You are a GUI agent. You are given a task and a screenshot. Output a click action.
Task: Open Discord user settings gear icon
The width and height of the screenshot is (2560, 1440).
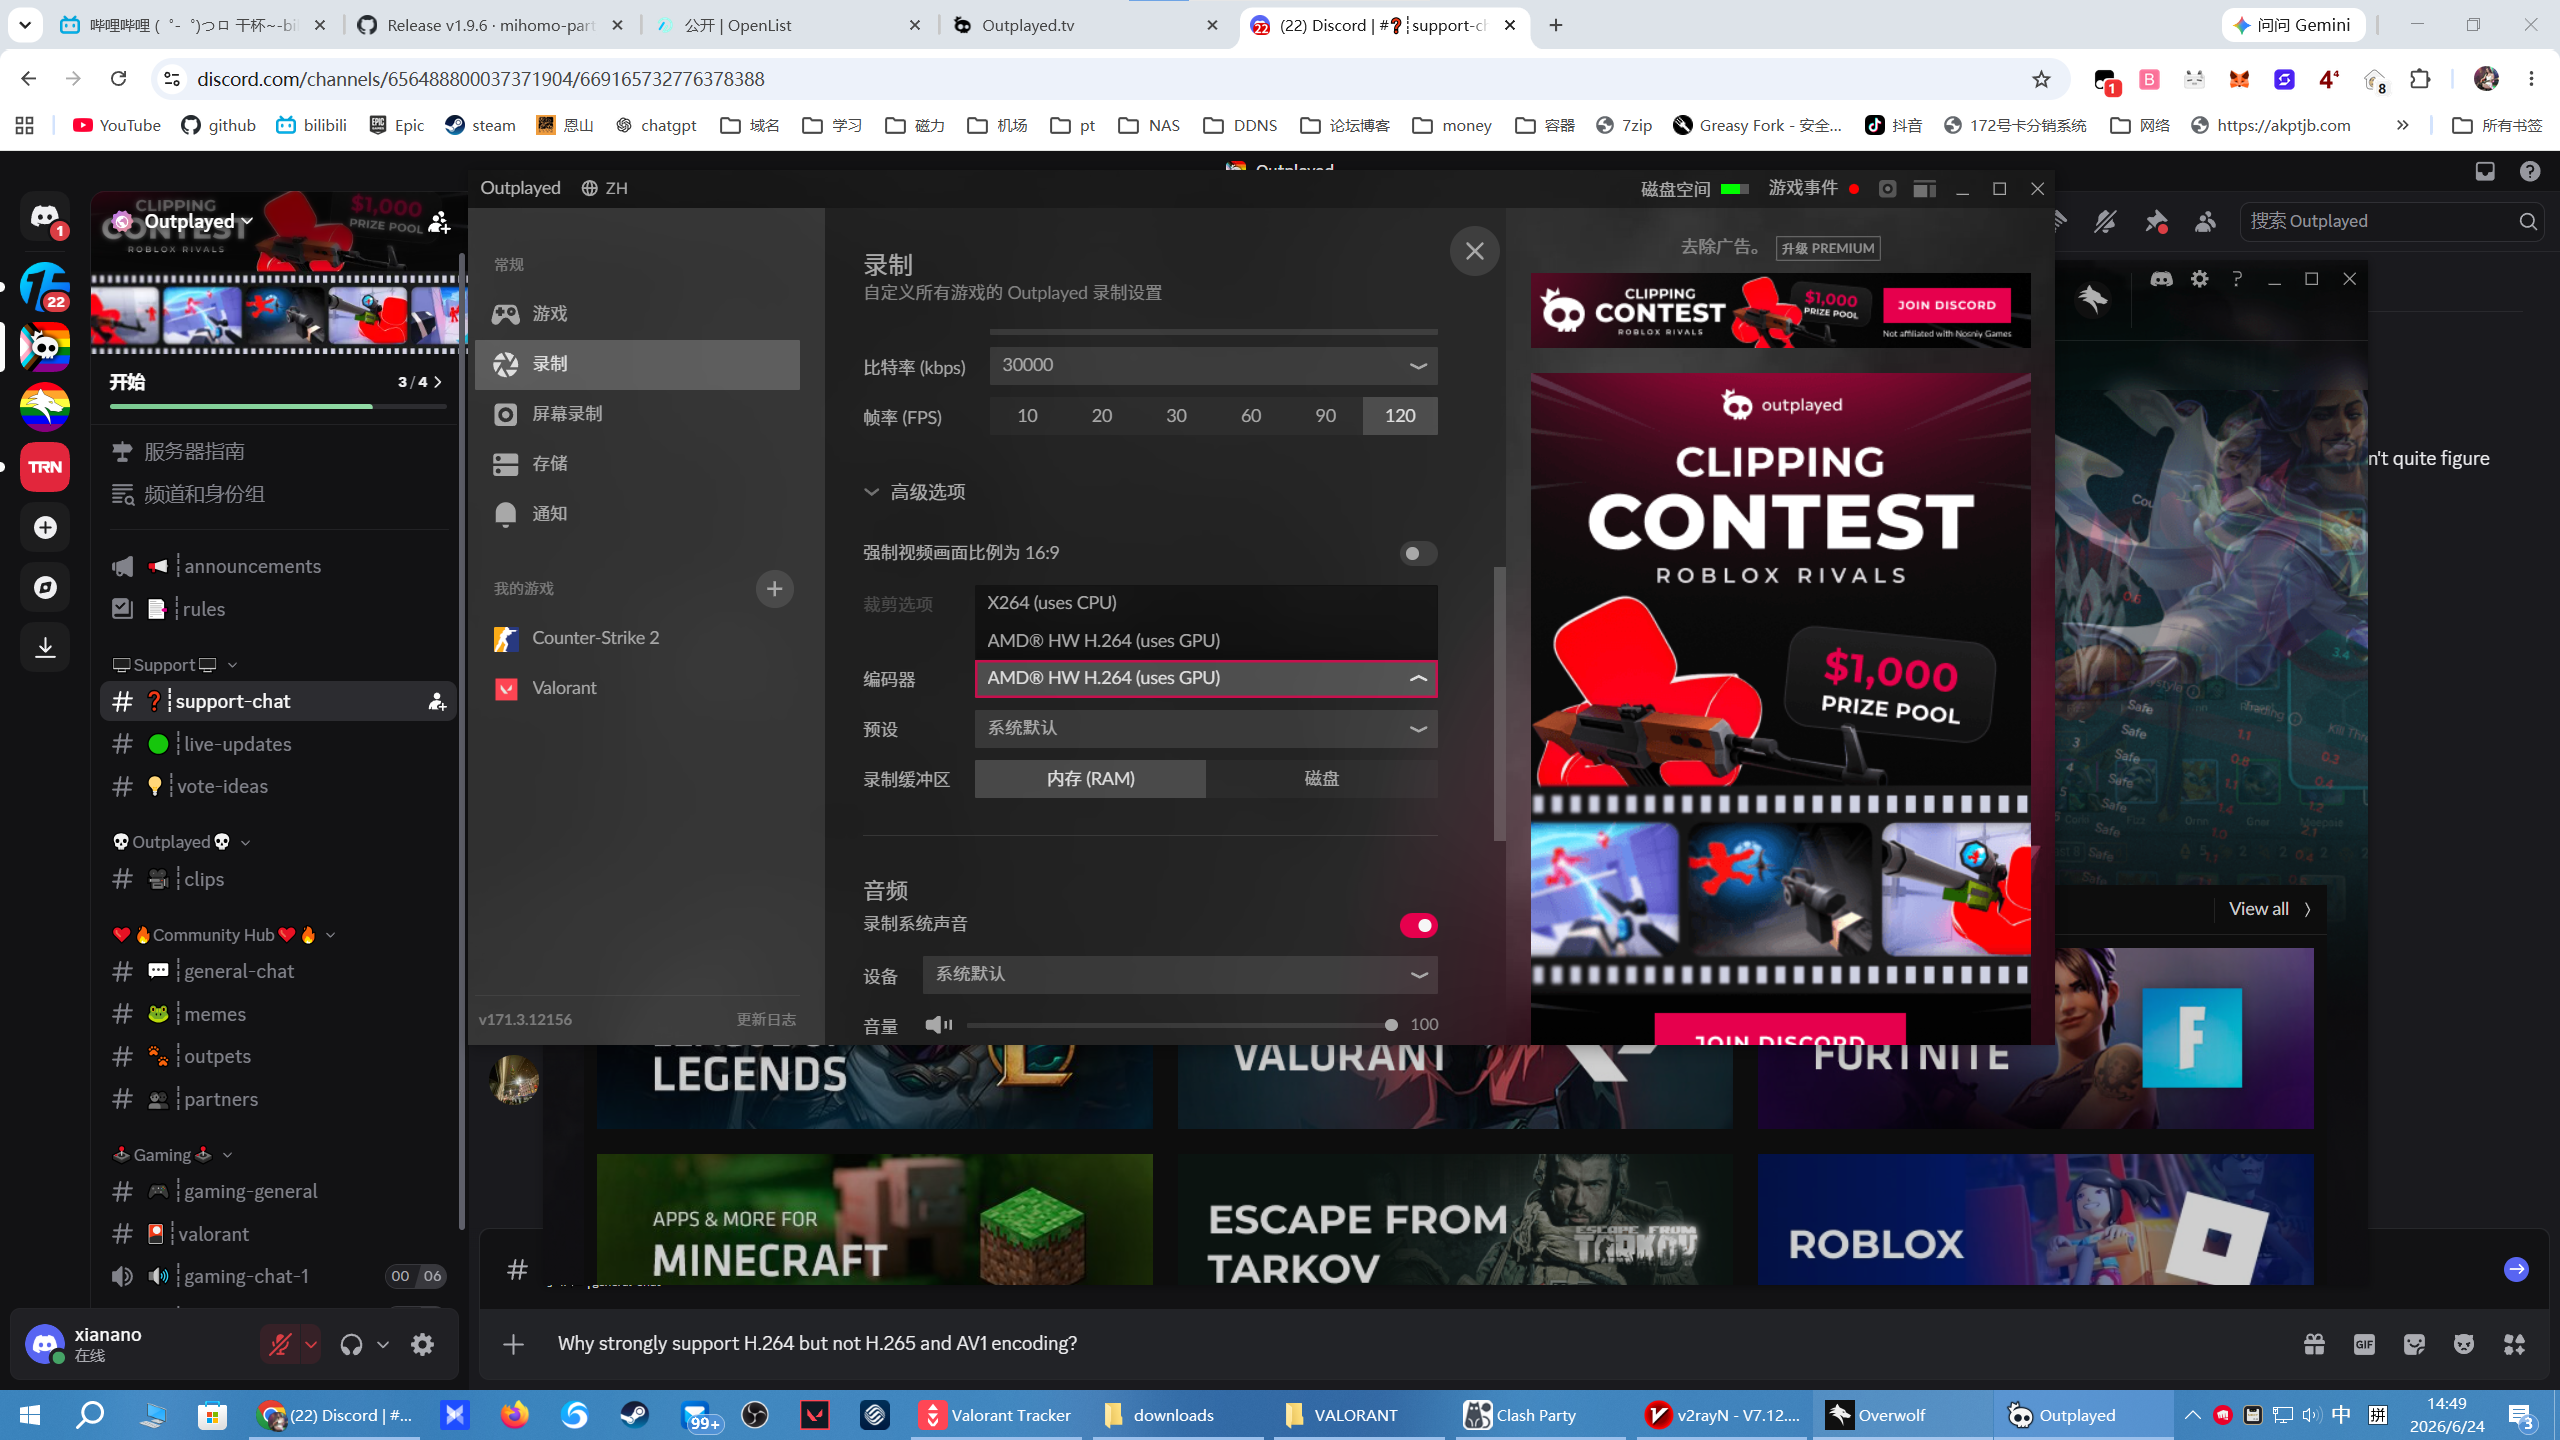422,1345
